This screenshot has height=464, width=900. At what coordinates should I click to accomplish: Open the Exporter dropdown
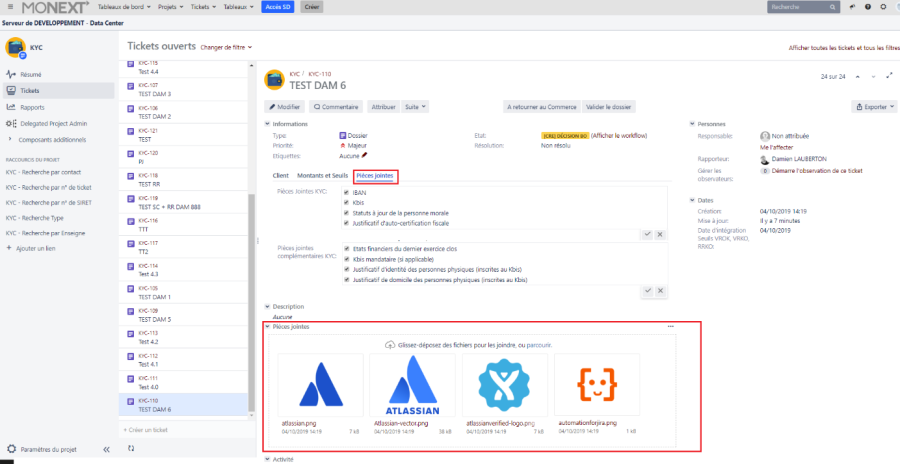(873, 106)
